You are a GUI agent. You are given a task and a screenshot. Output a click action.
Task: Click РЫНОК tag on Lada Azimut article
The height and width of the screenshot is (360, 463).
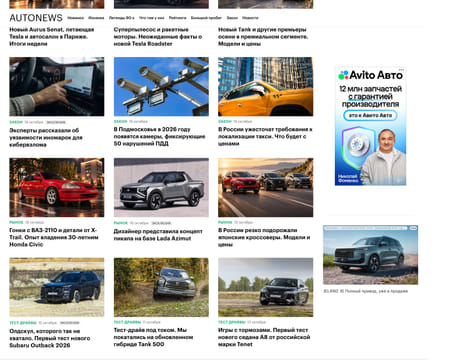tap(121, 223)
